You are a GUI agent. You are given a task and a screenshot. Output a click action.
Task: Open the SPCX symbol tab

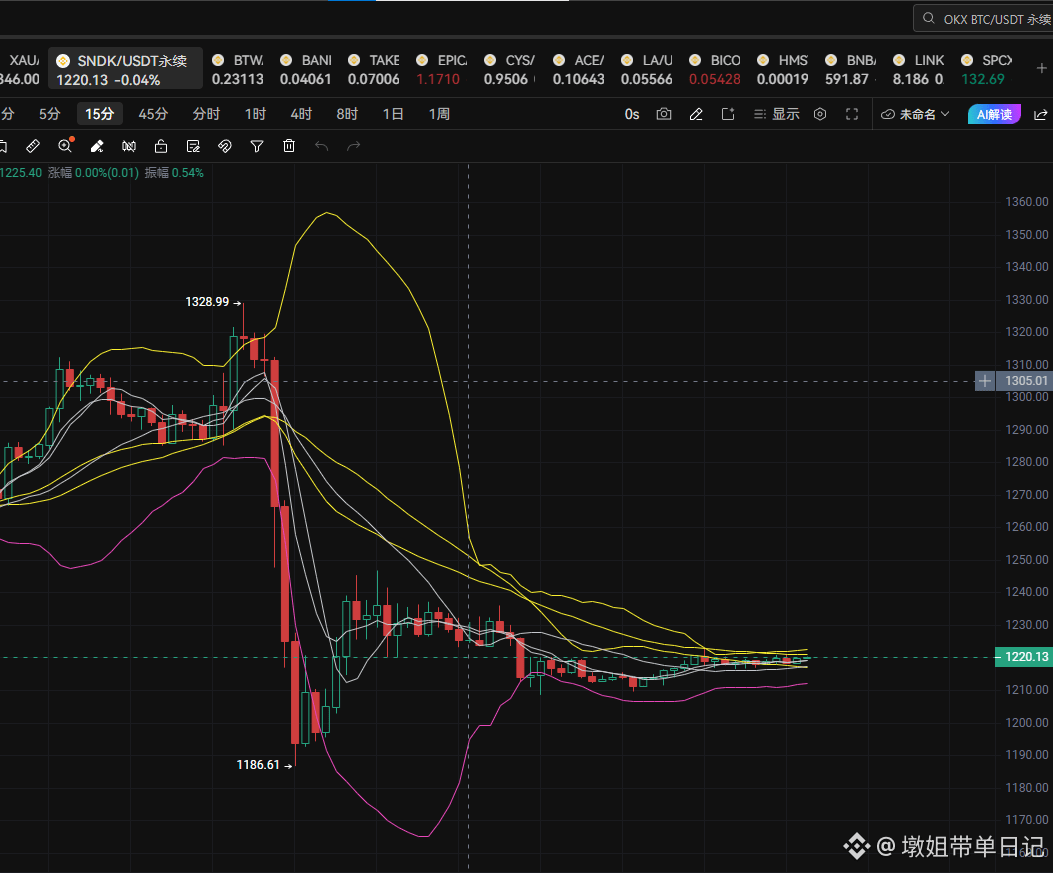tap(986, 68)
